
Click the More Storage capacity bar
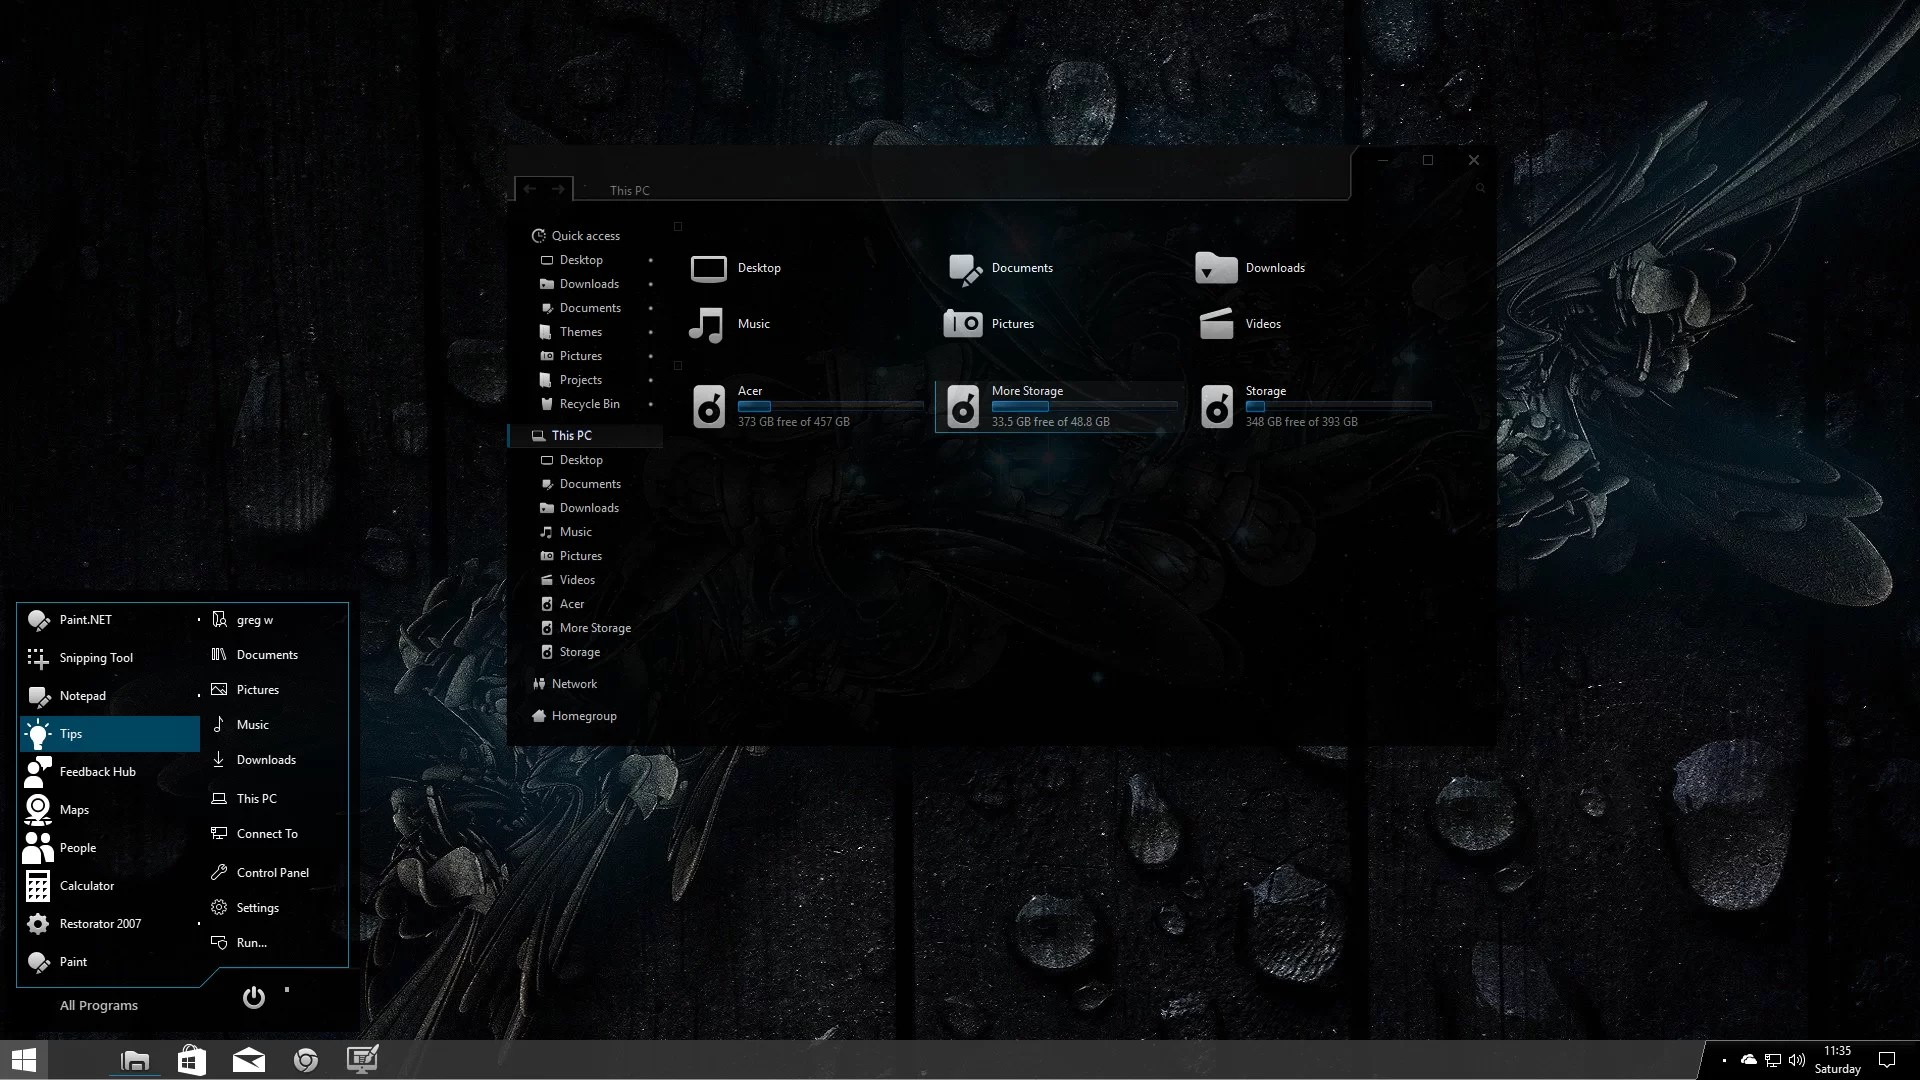1084,406
